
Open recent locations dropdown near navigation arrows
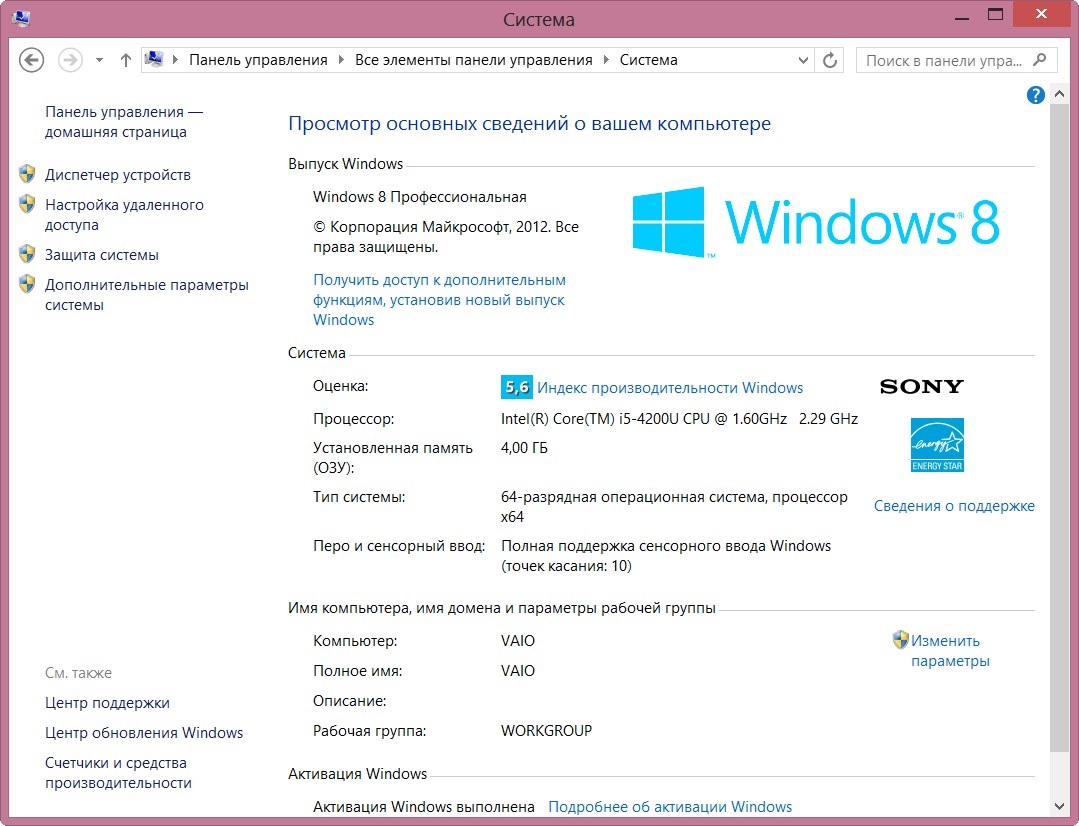tap(99, 60)
